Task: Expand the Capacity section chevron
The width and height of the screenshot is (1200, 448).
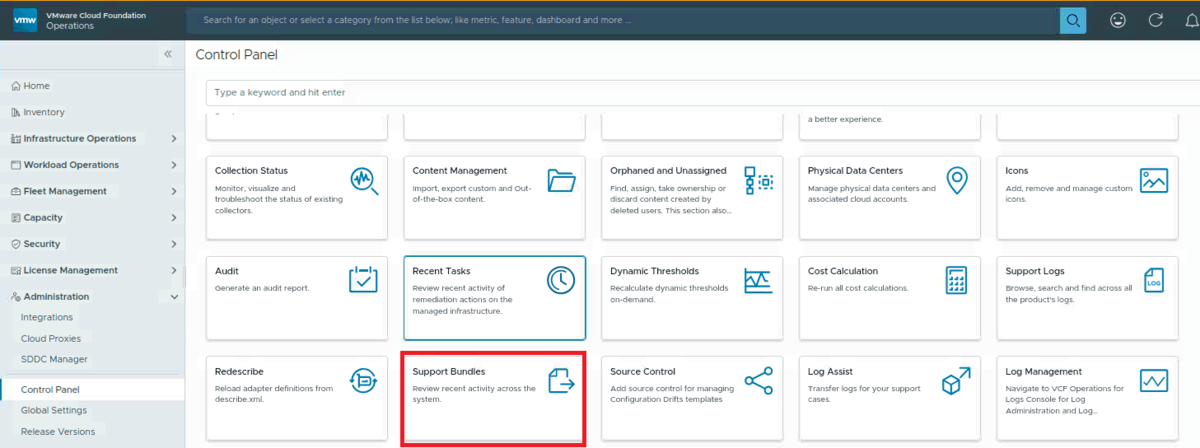Action: click(174, 218)
